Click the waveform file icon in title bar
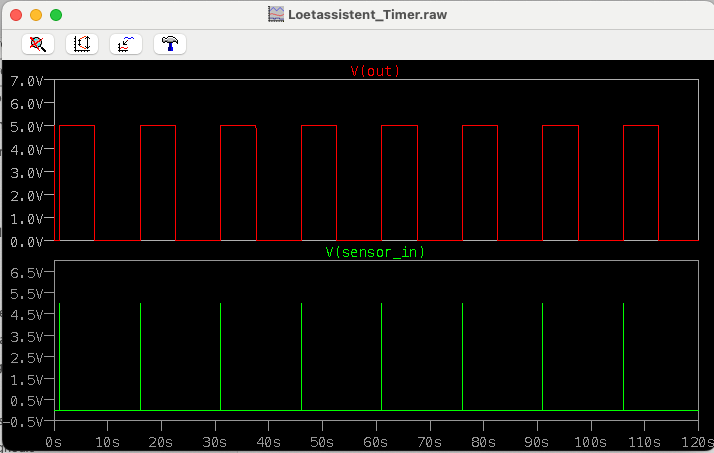714x453 pixels. (x=275, y=15)
